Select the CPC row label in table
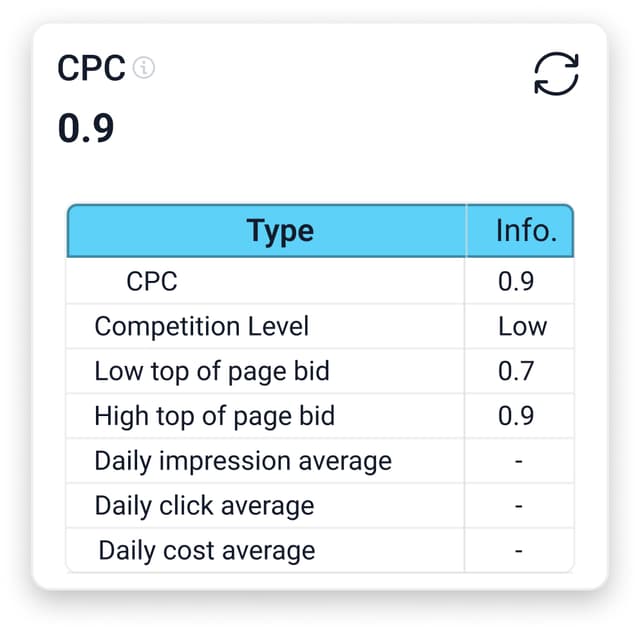640x632 pixels. 152,281
